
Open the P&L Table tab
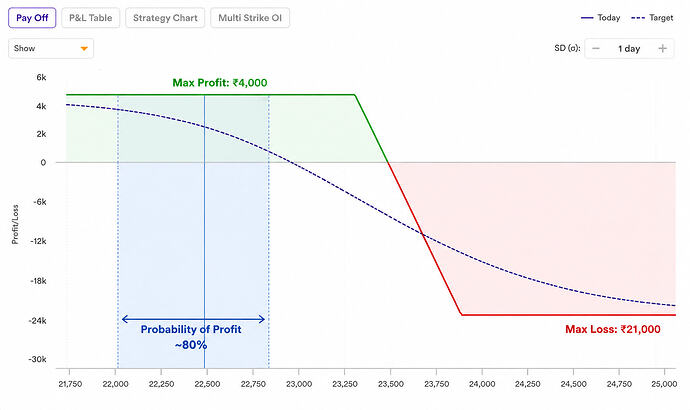[x=91, y=18]
